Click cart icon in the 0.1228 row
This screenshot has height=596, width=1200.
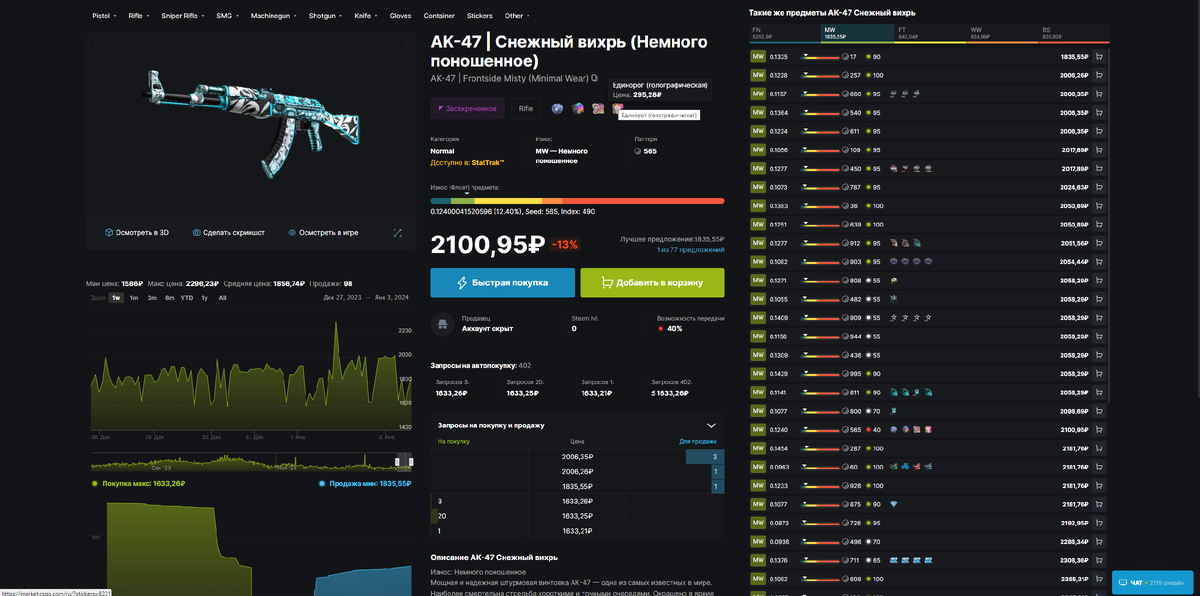pos(1100,75)
